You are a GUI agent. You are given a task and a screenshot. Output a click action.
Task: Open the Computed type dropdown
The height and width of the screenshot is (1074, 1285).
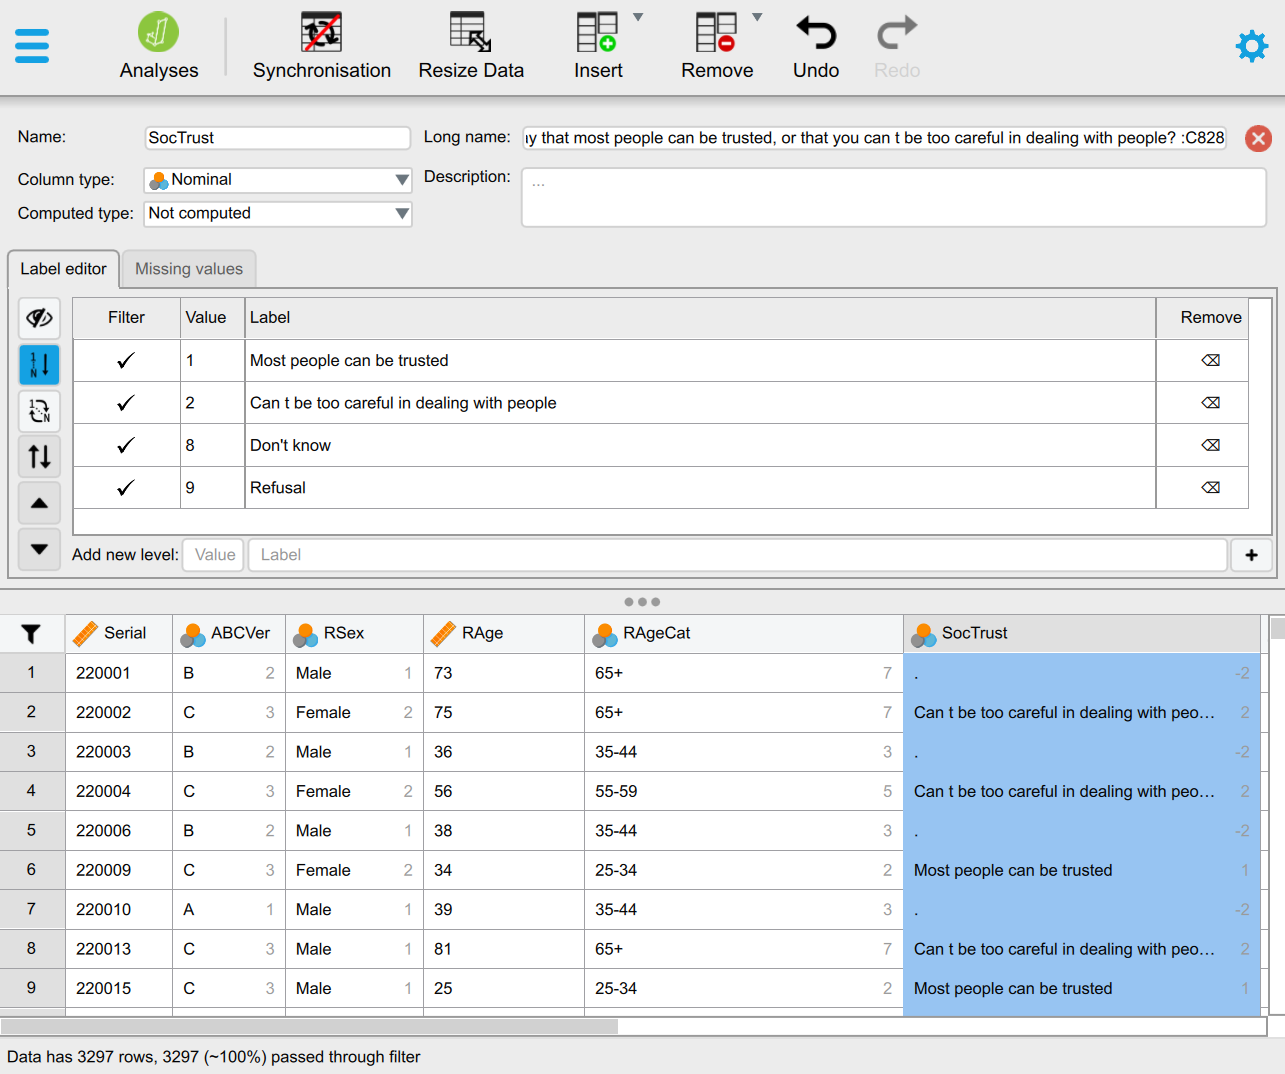401,214
